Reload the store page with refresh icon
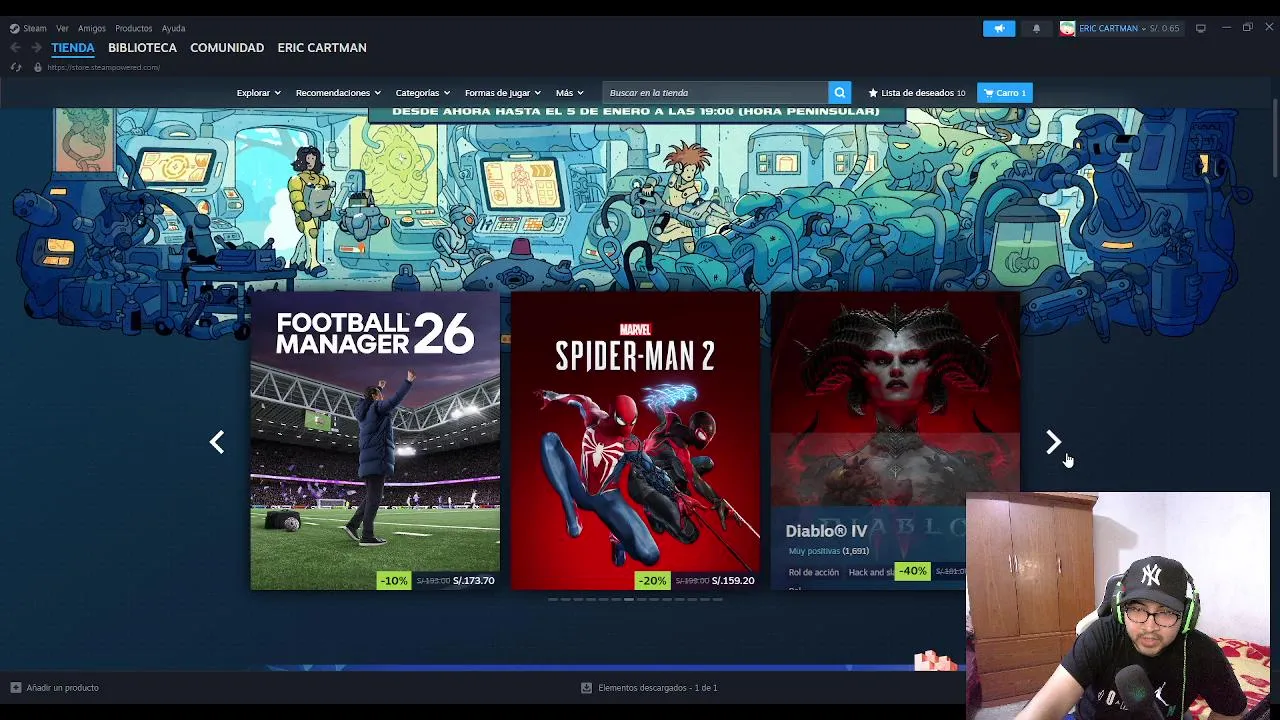The height and width of the screenshot is (720, 1280). pos(15,67)
